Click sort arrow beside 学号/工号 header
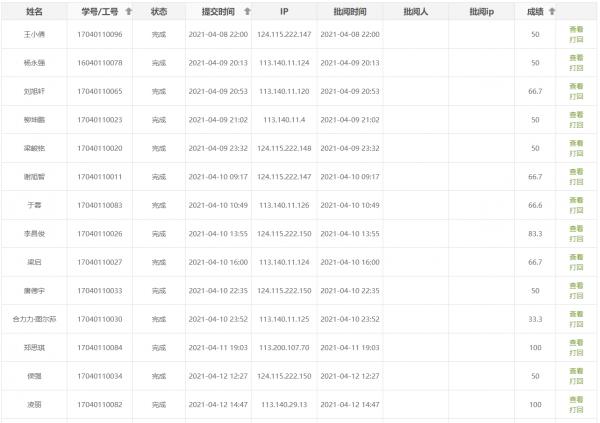The image size is (600, 423). [x=127, y=11]
